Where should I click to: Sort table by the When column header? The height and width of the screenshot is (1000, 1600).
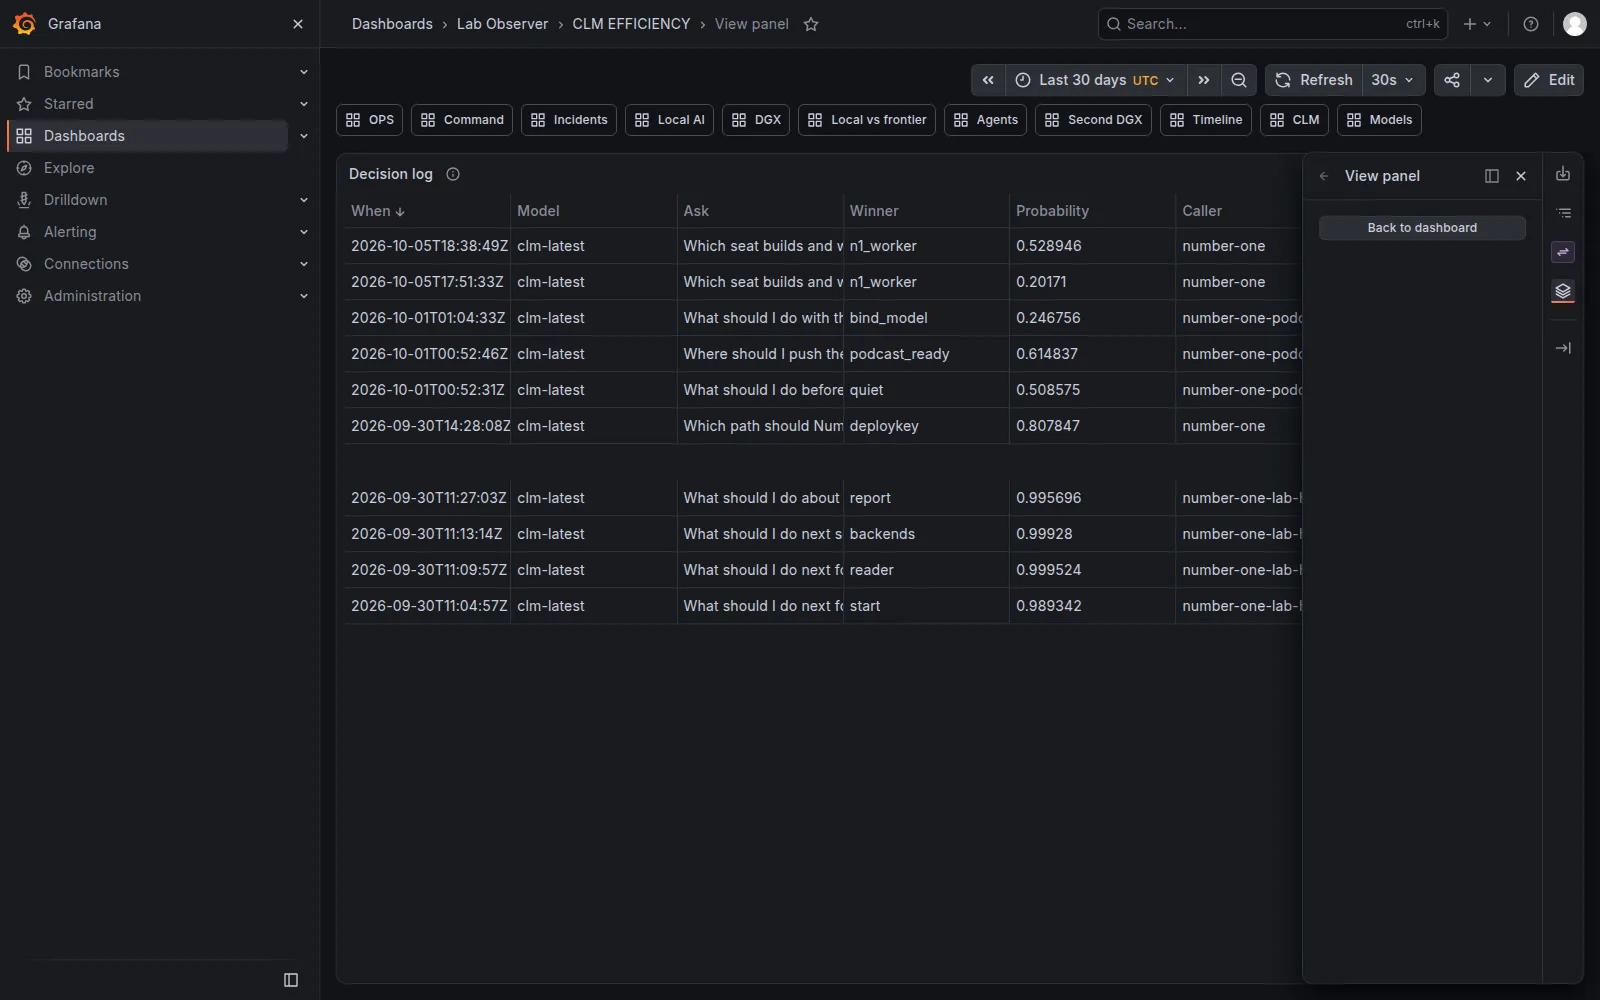pos(377,211)
